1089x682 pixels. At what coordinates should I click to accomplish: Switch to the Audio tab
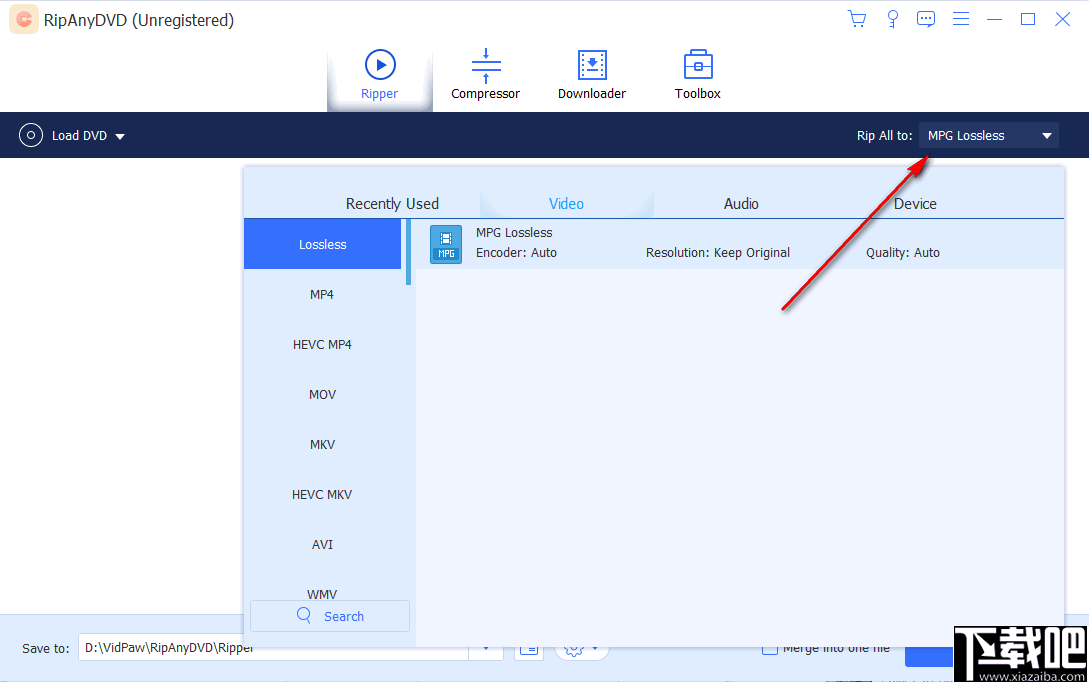point(741,203)
